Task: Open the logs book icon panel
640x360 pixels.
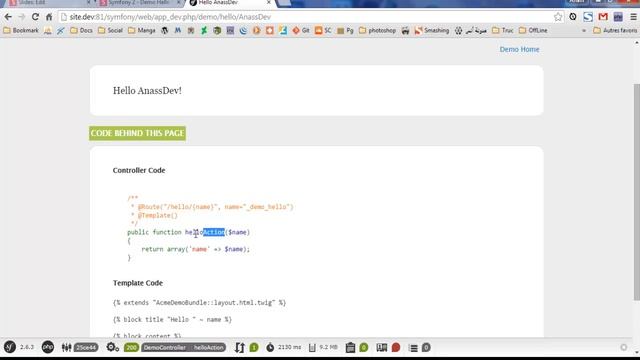Action: pos(382,347)
